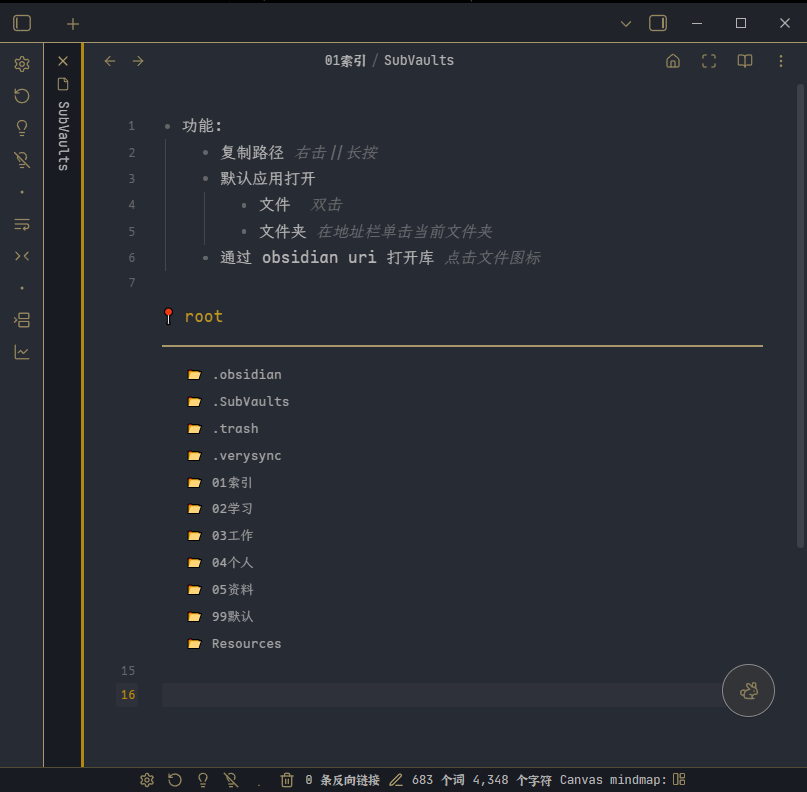Open the three-dot more options menu
This screenshot has height=792, width=807.
pos(781,61)
